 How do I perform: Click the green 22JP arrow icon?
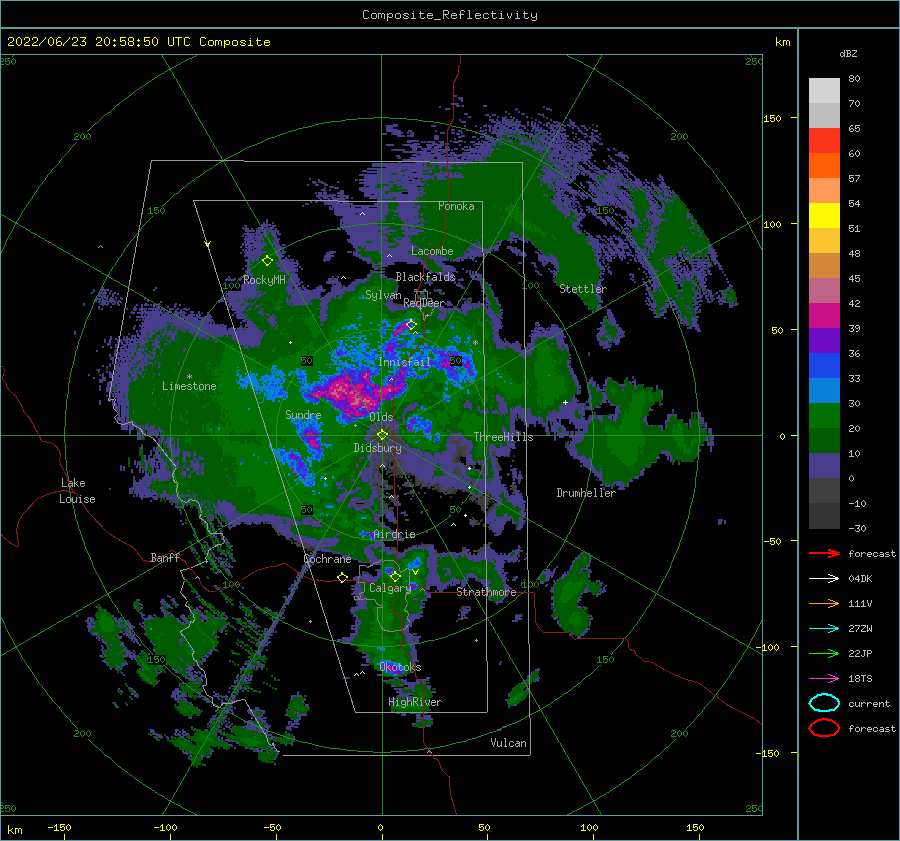click(x=824, y=653)
